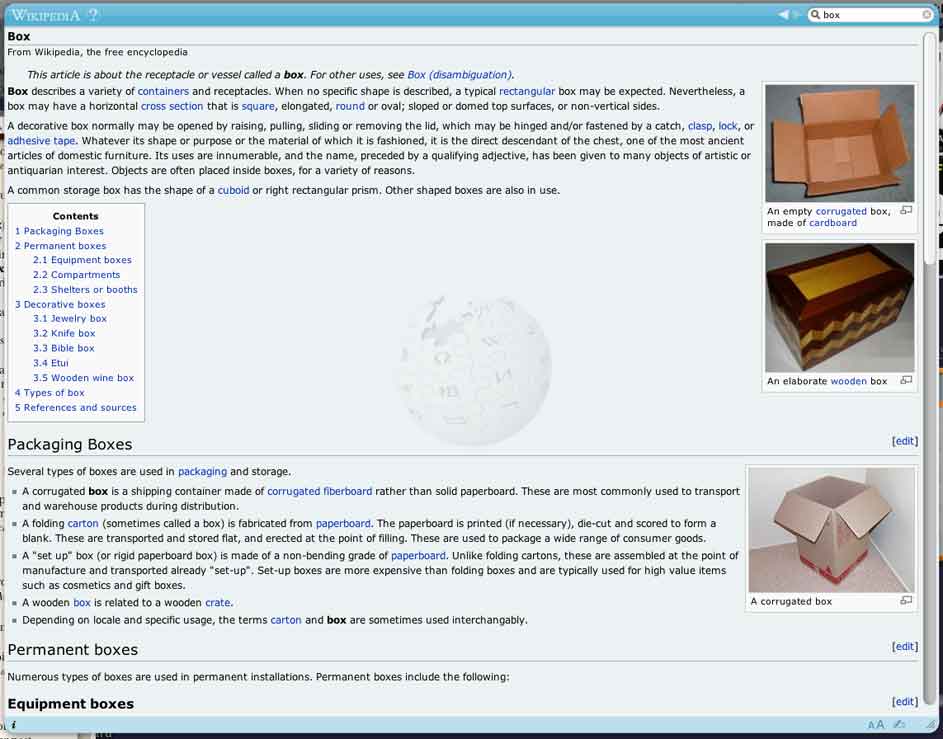Click the vertical scrollbar thumb
This screenshot has height=739, width=943.
(930, 147)
